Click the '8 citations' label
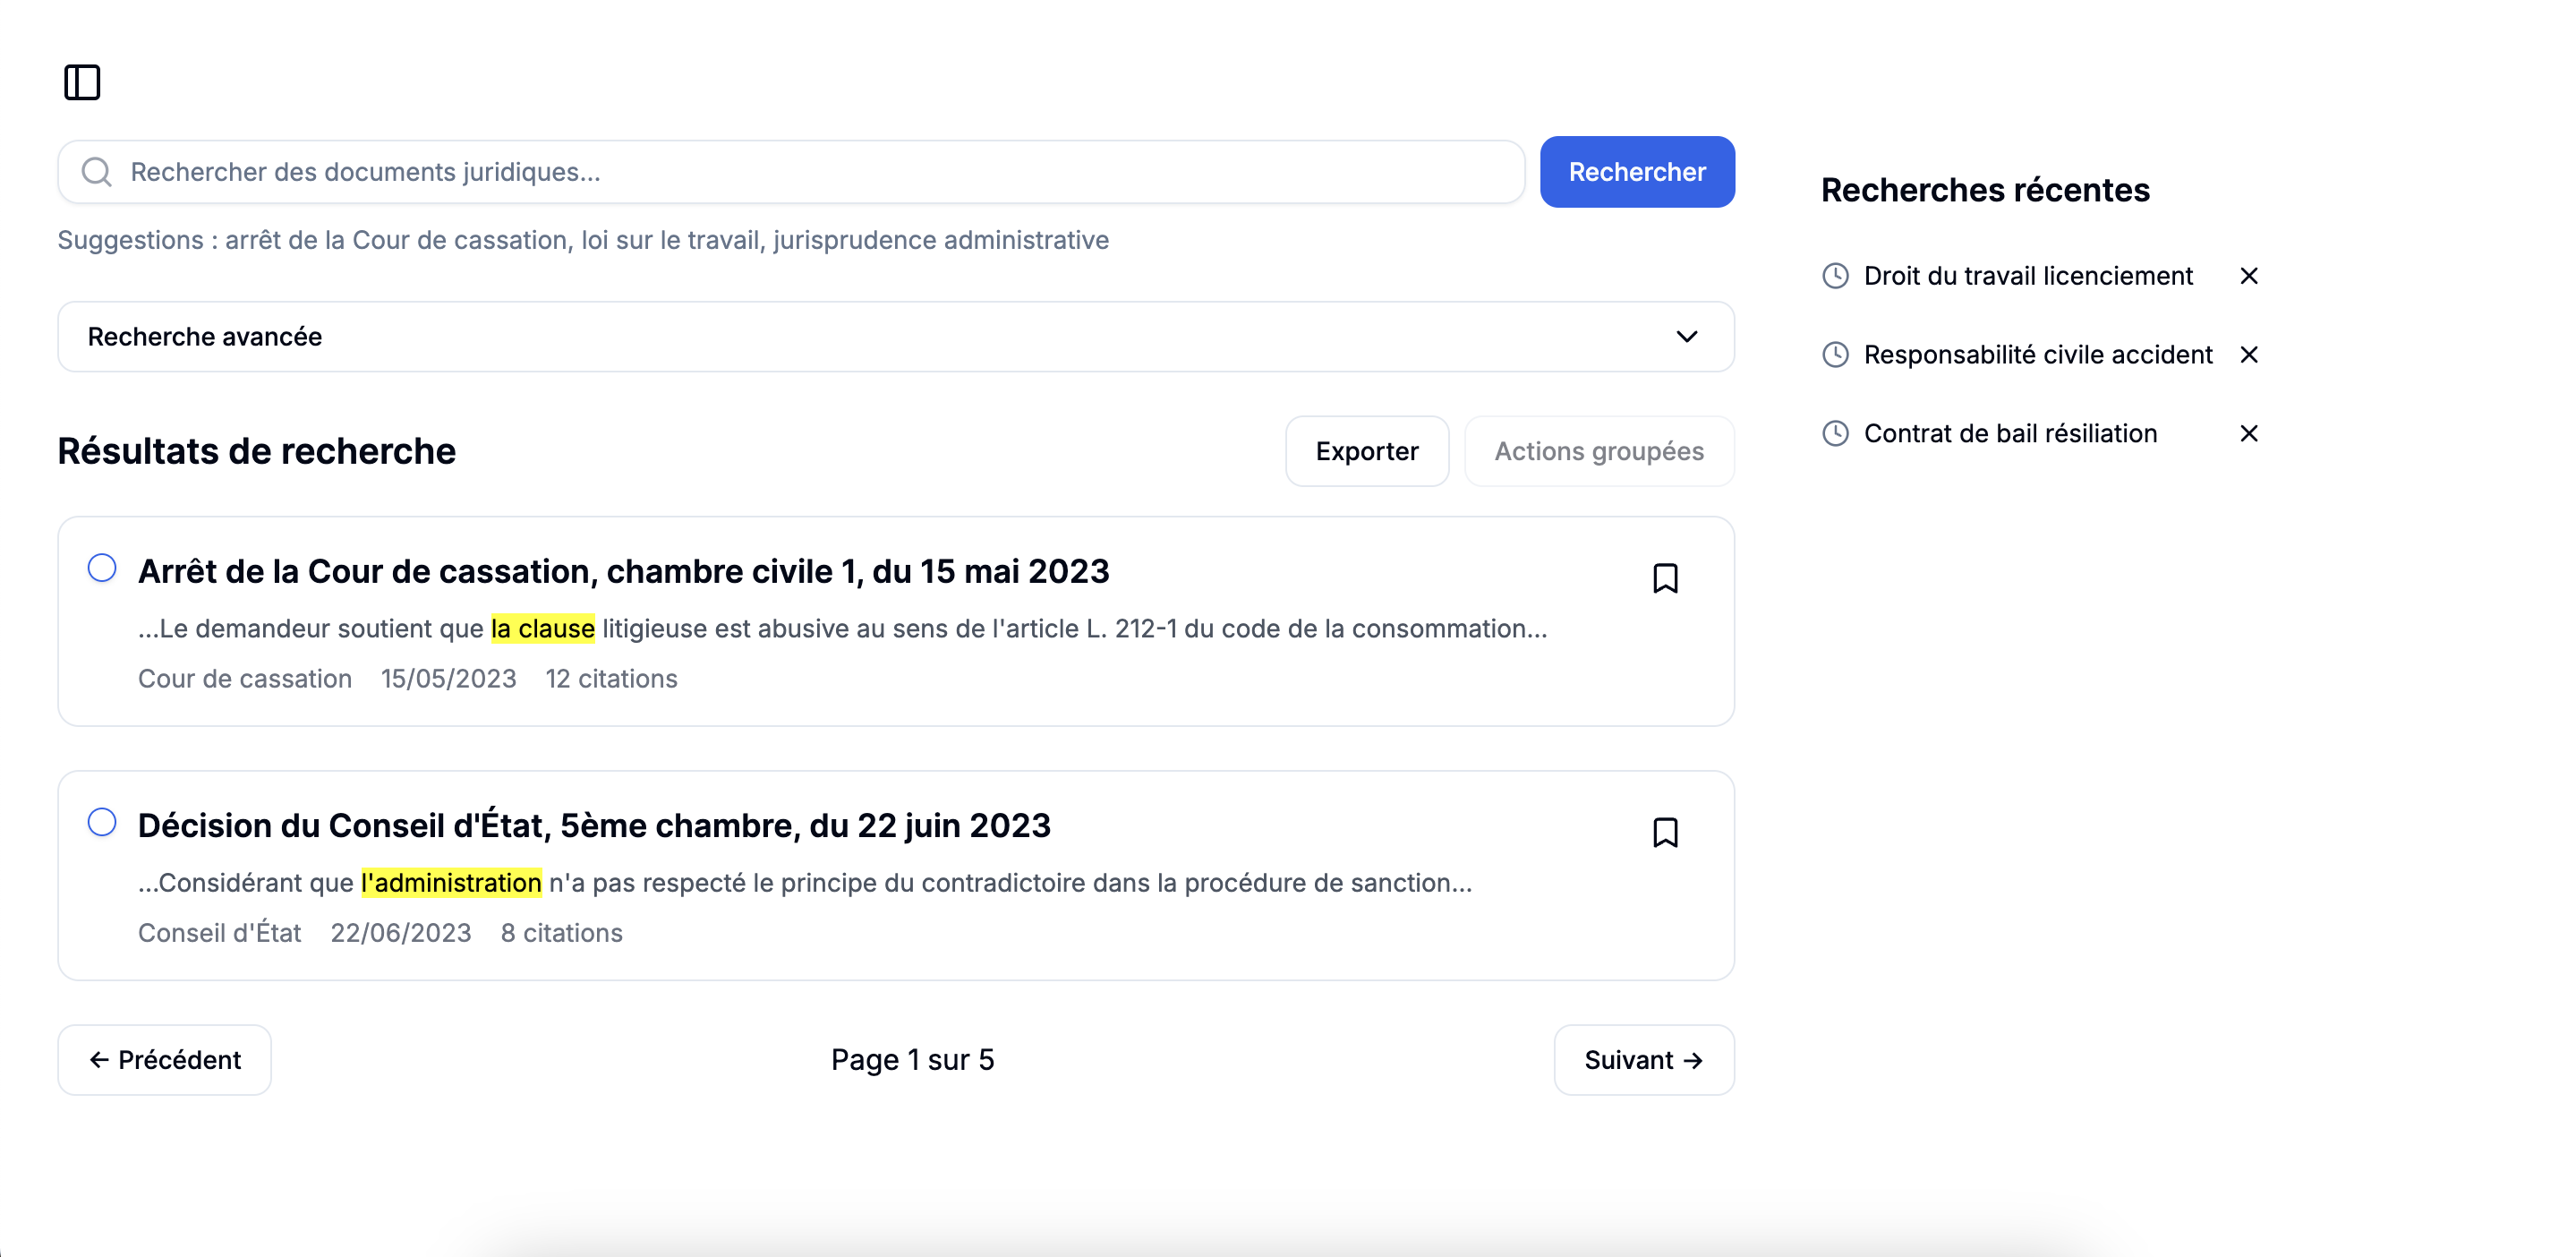The width and height of the screenshot is (2576, 1257). (x=561, y=933)
